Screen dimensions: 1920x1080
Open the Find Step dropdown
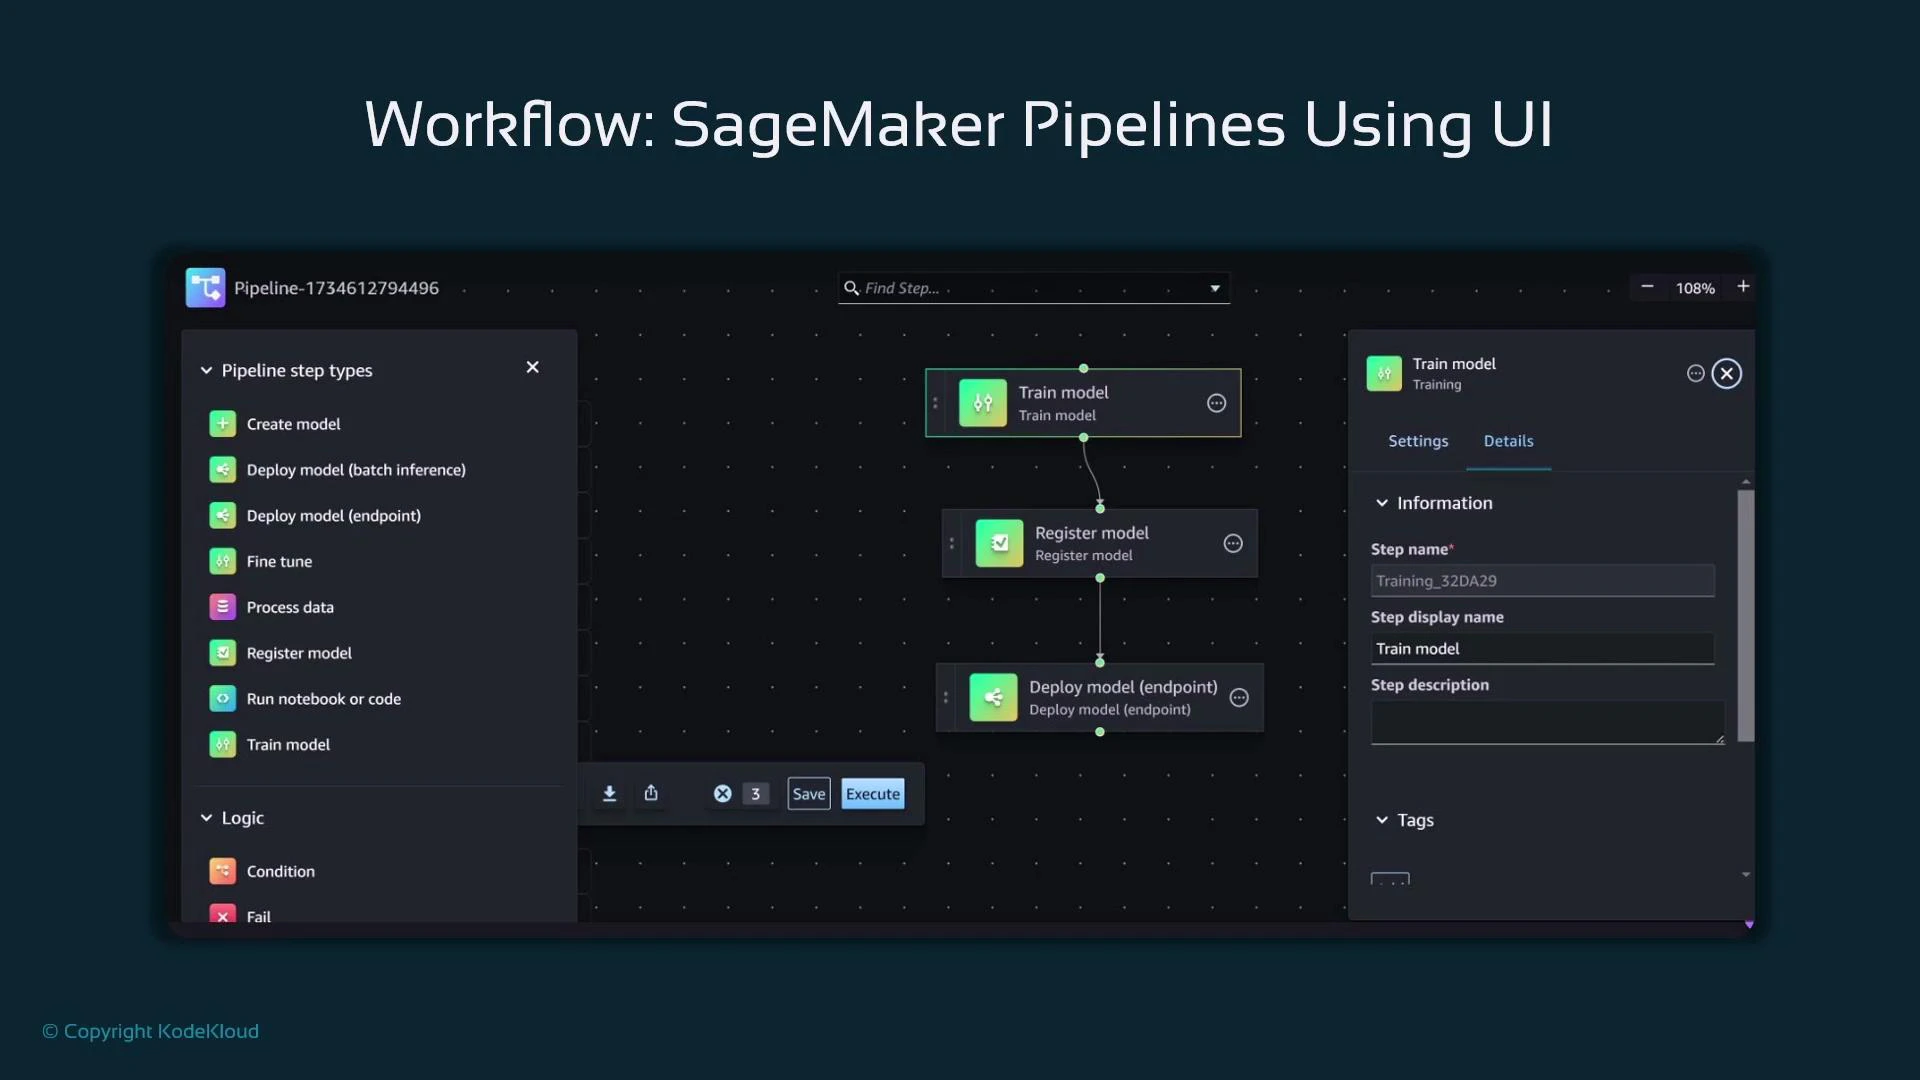1214,287
